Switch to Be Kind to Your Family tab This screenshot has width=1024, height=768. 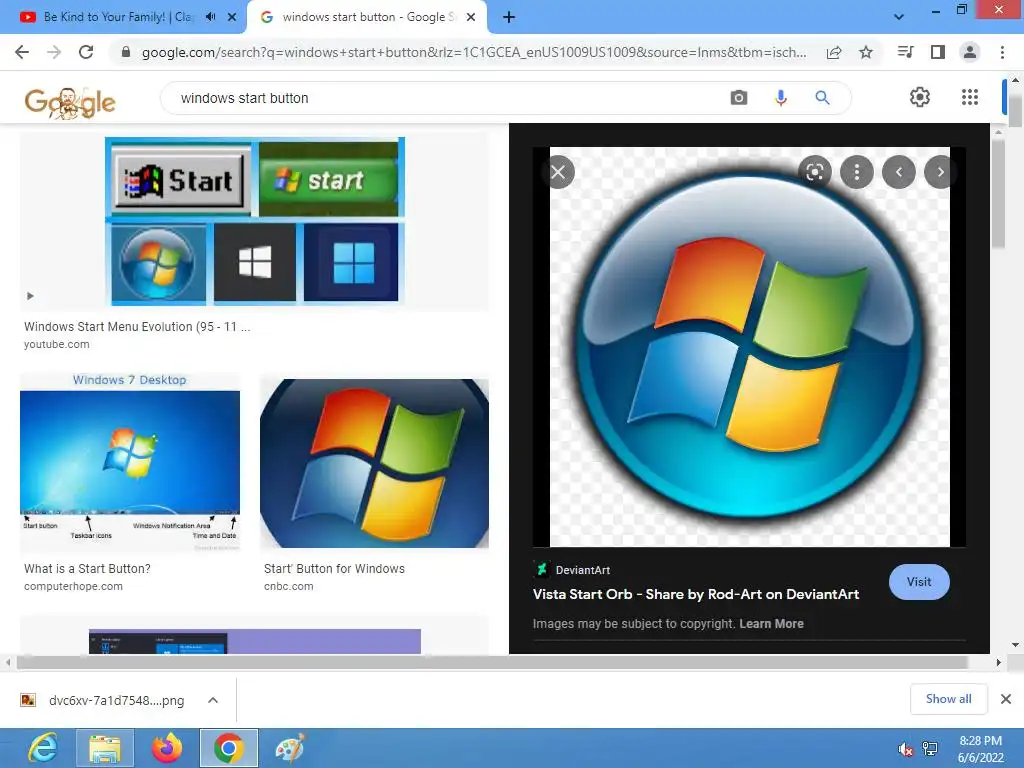tap(118, 17)
